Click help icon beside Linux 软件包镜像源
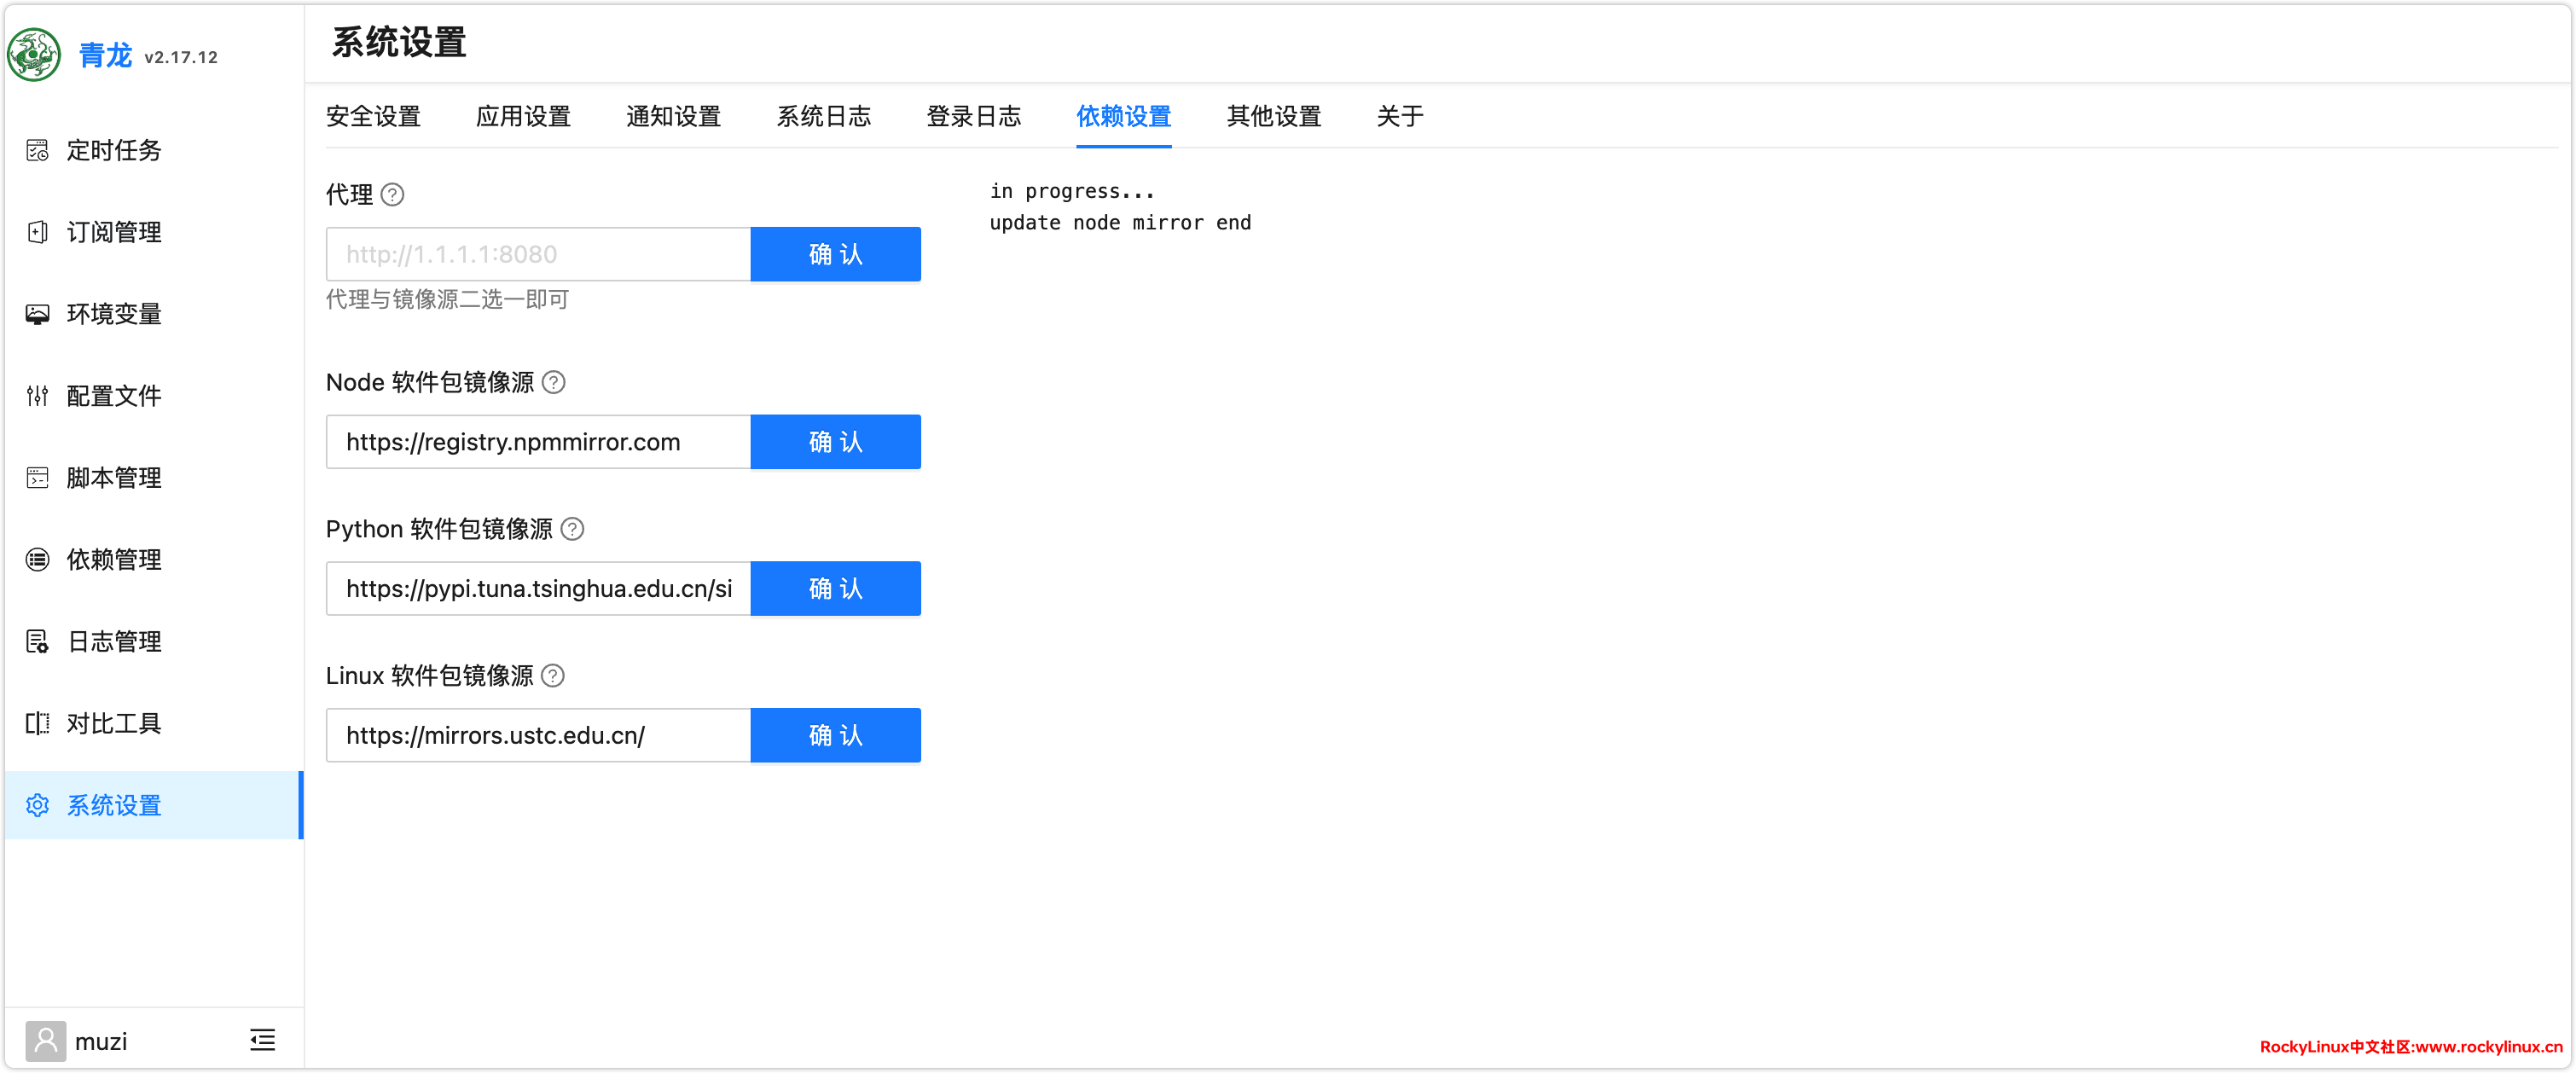This screenshot has height=1073, width=2576. [x=553, y=676]
